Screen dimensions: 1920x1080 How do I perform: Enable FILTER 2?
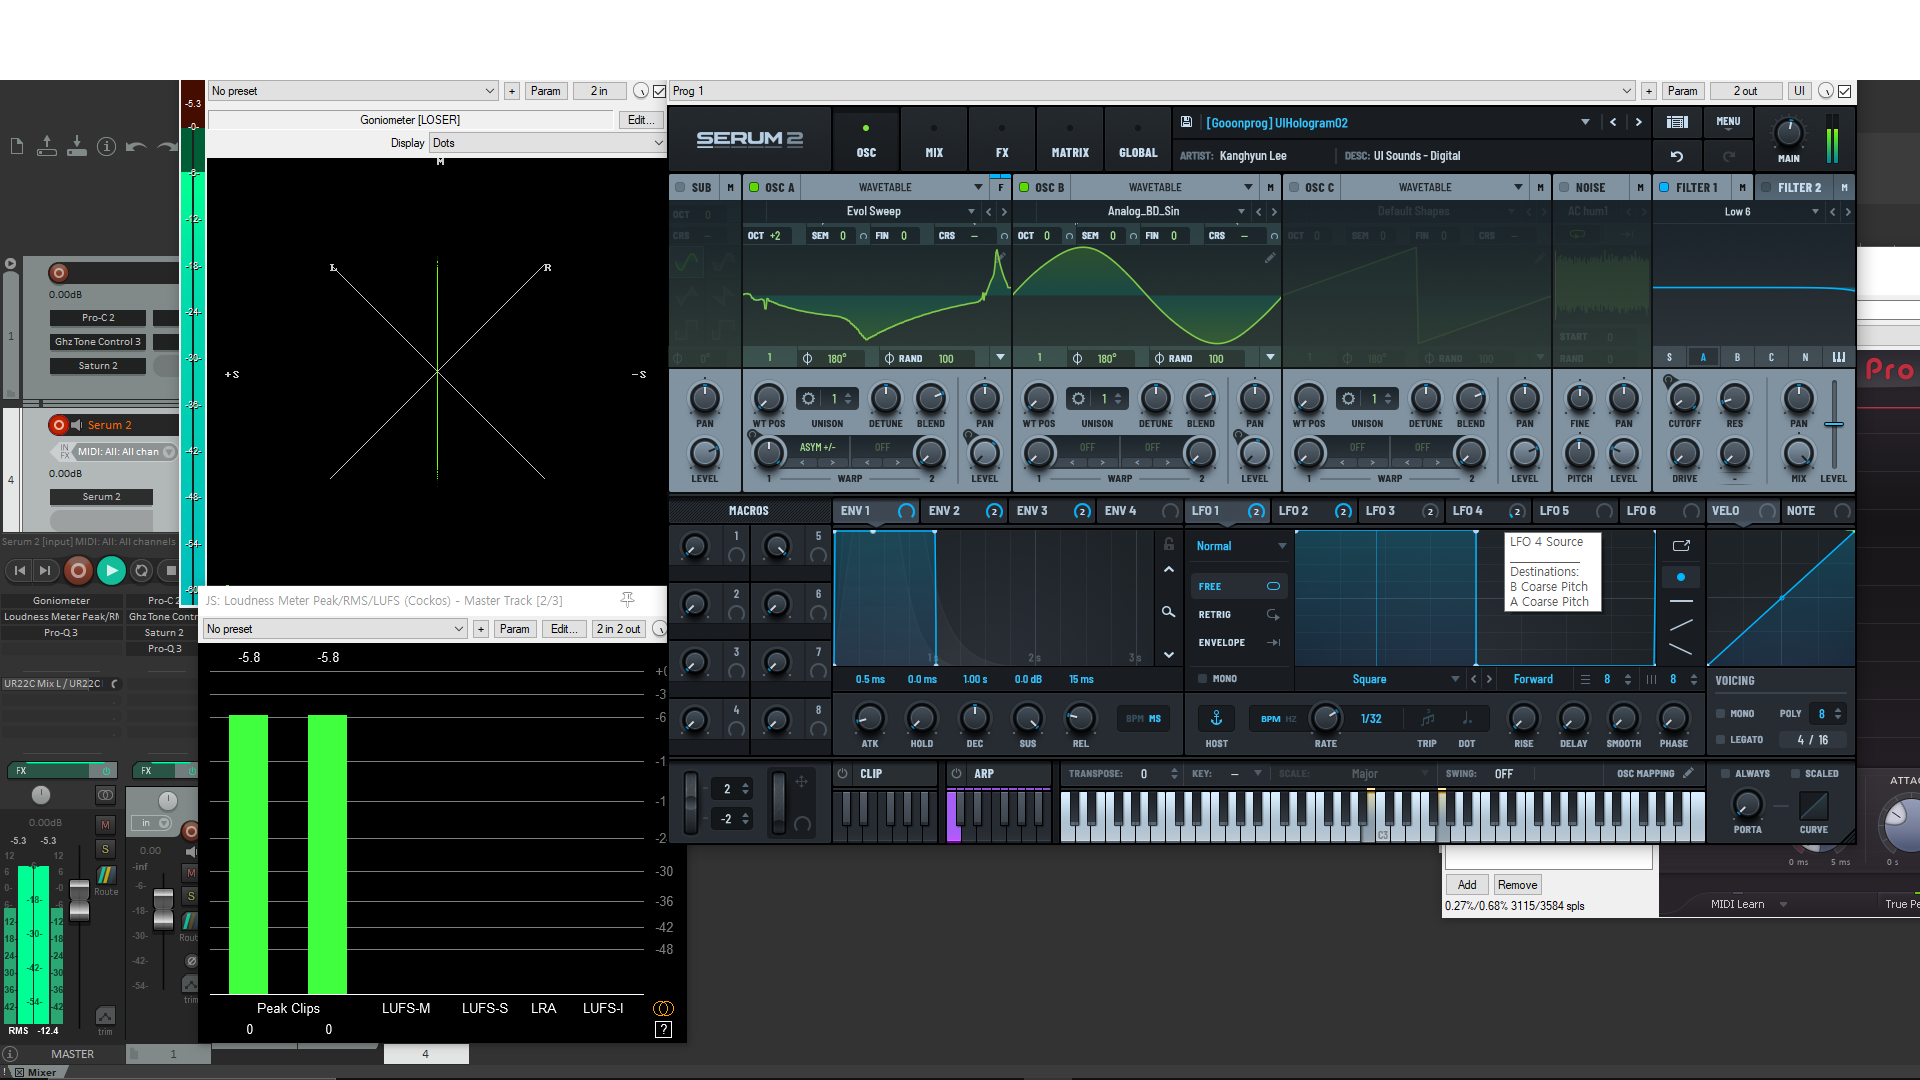[1766, 187]
